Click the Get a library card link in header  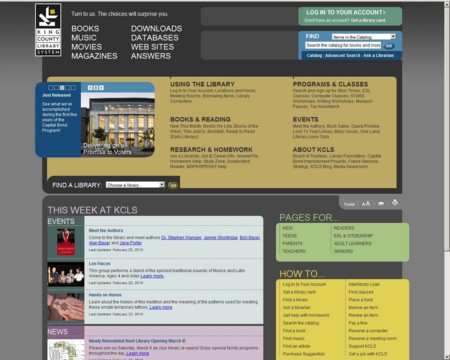coord(368,20)
